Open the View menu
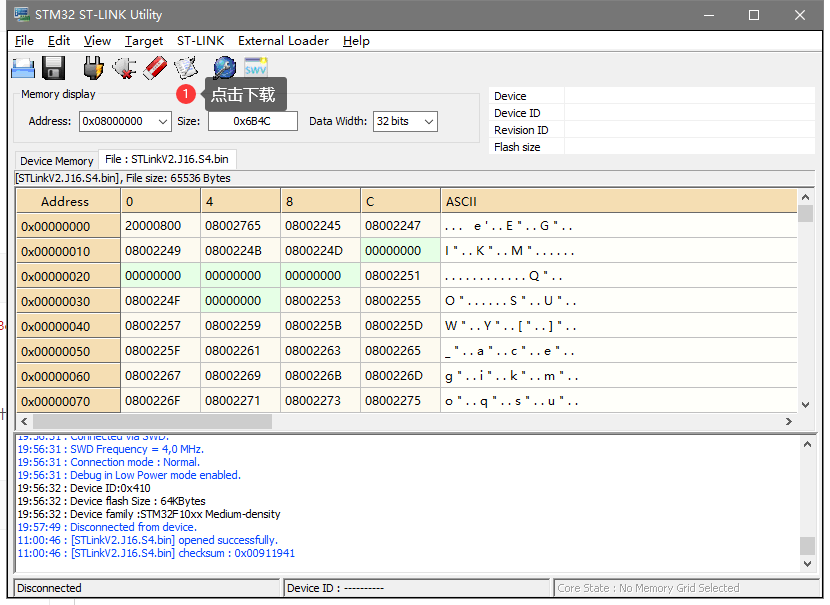Screen dimensions: 830x605 tap(97, 41)
